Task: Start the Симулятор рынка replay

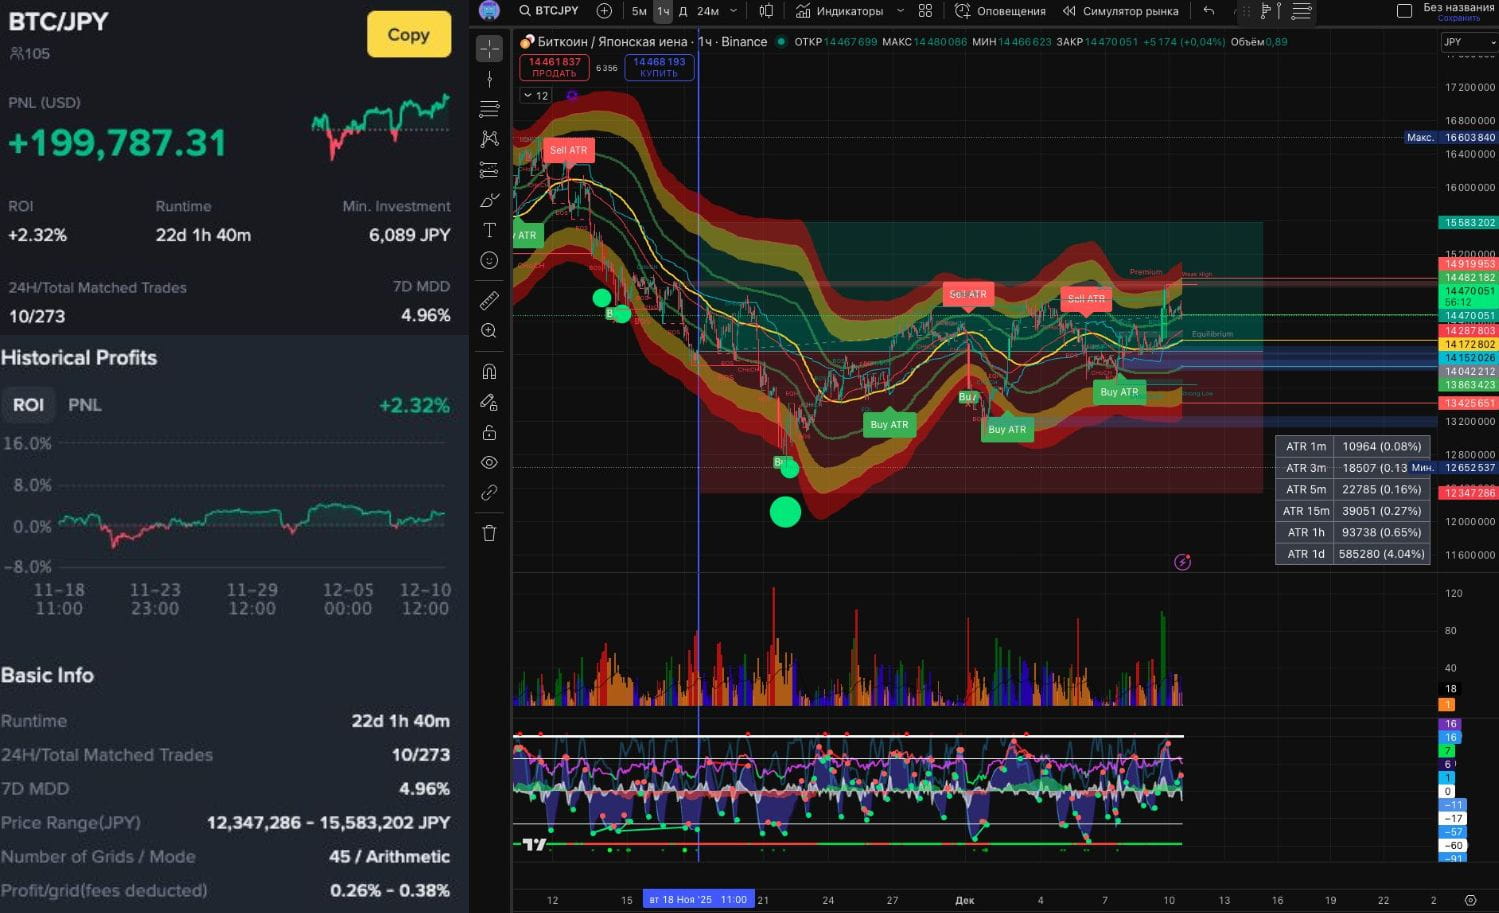Action: [1120, 11]
